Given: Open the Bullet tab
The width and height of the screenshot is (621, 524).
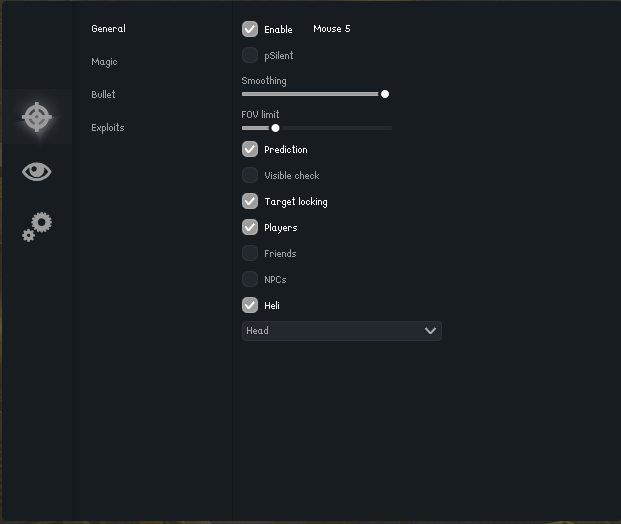Looking at the screenshot, I should pos(103,95).
